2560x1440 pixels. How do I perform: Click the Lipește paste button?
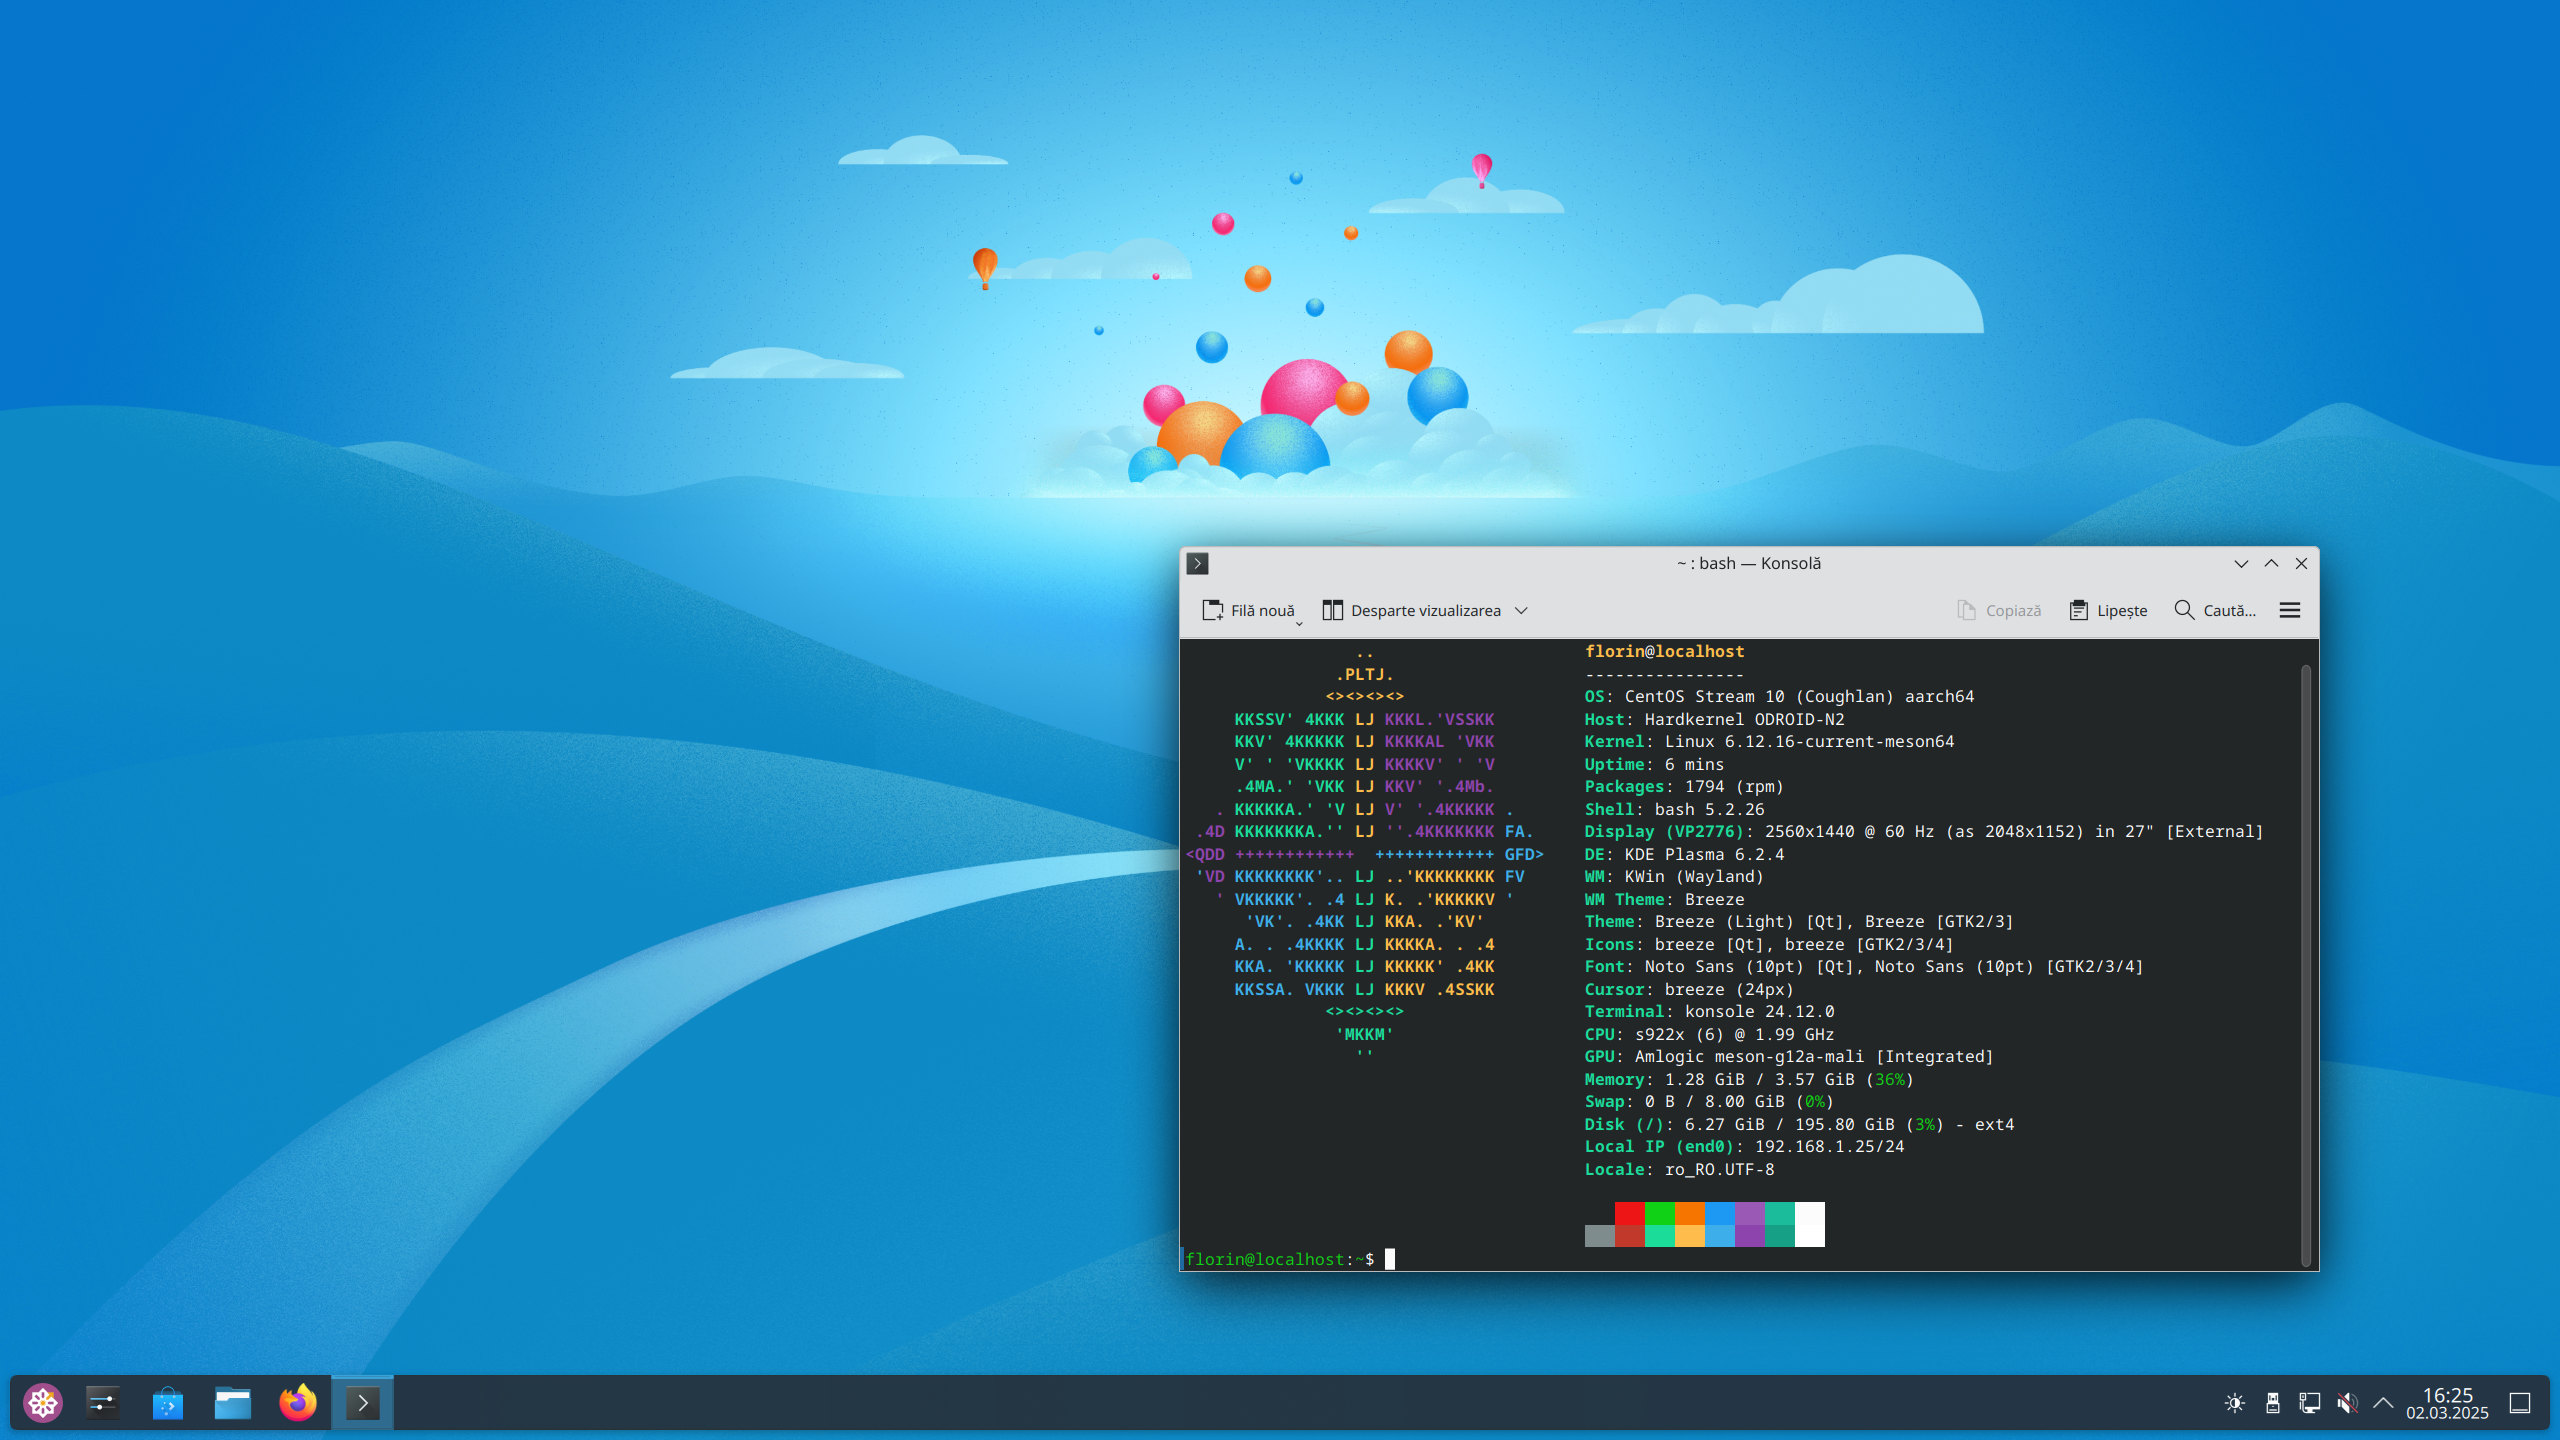coord(2108,611)
